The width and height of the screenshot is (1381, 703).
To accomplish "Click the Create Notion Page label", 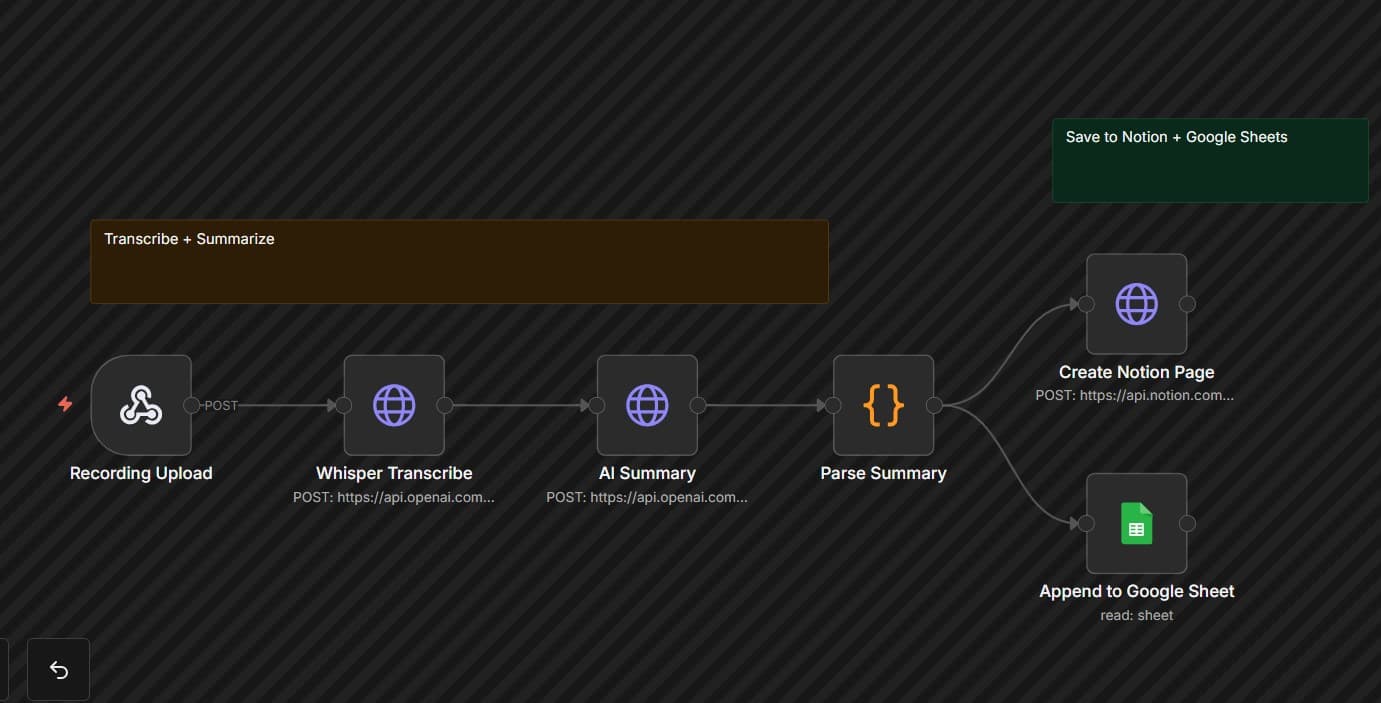I will tap(1136, 372).
